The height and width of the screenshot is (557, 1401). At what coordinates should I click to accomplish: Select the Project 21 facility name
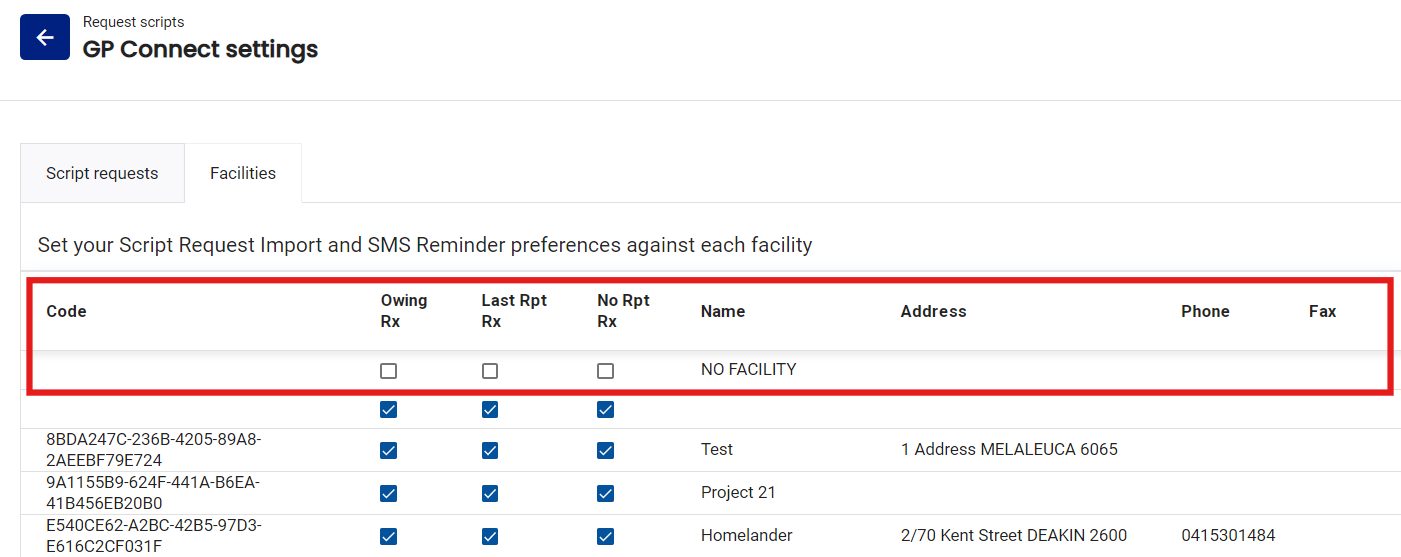pyautogui.click(x=738, y=492)
